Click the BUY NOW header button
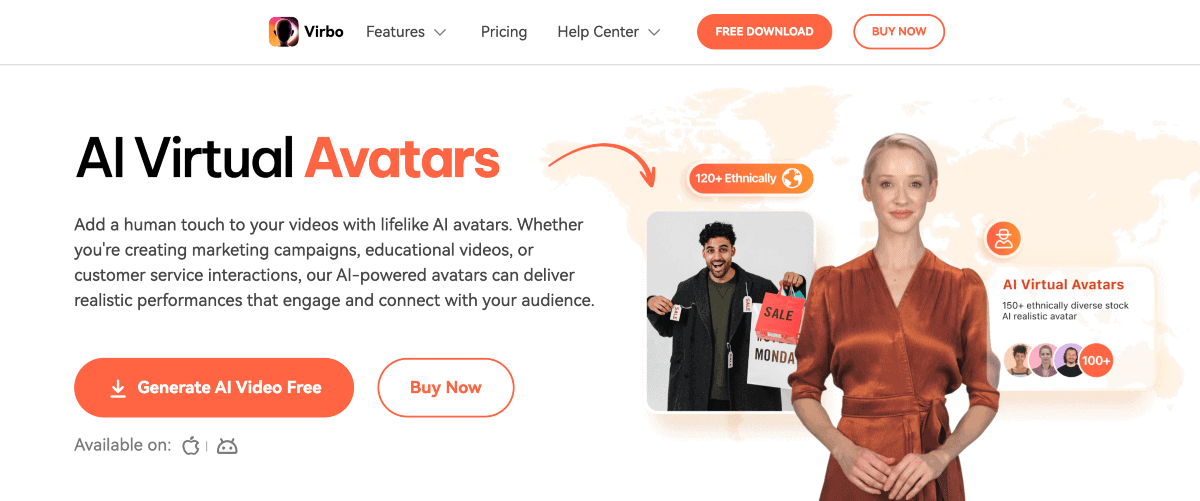The width and height of the screenshot is (1200, 501). [x=899, y=32]
